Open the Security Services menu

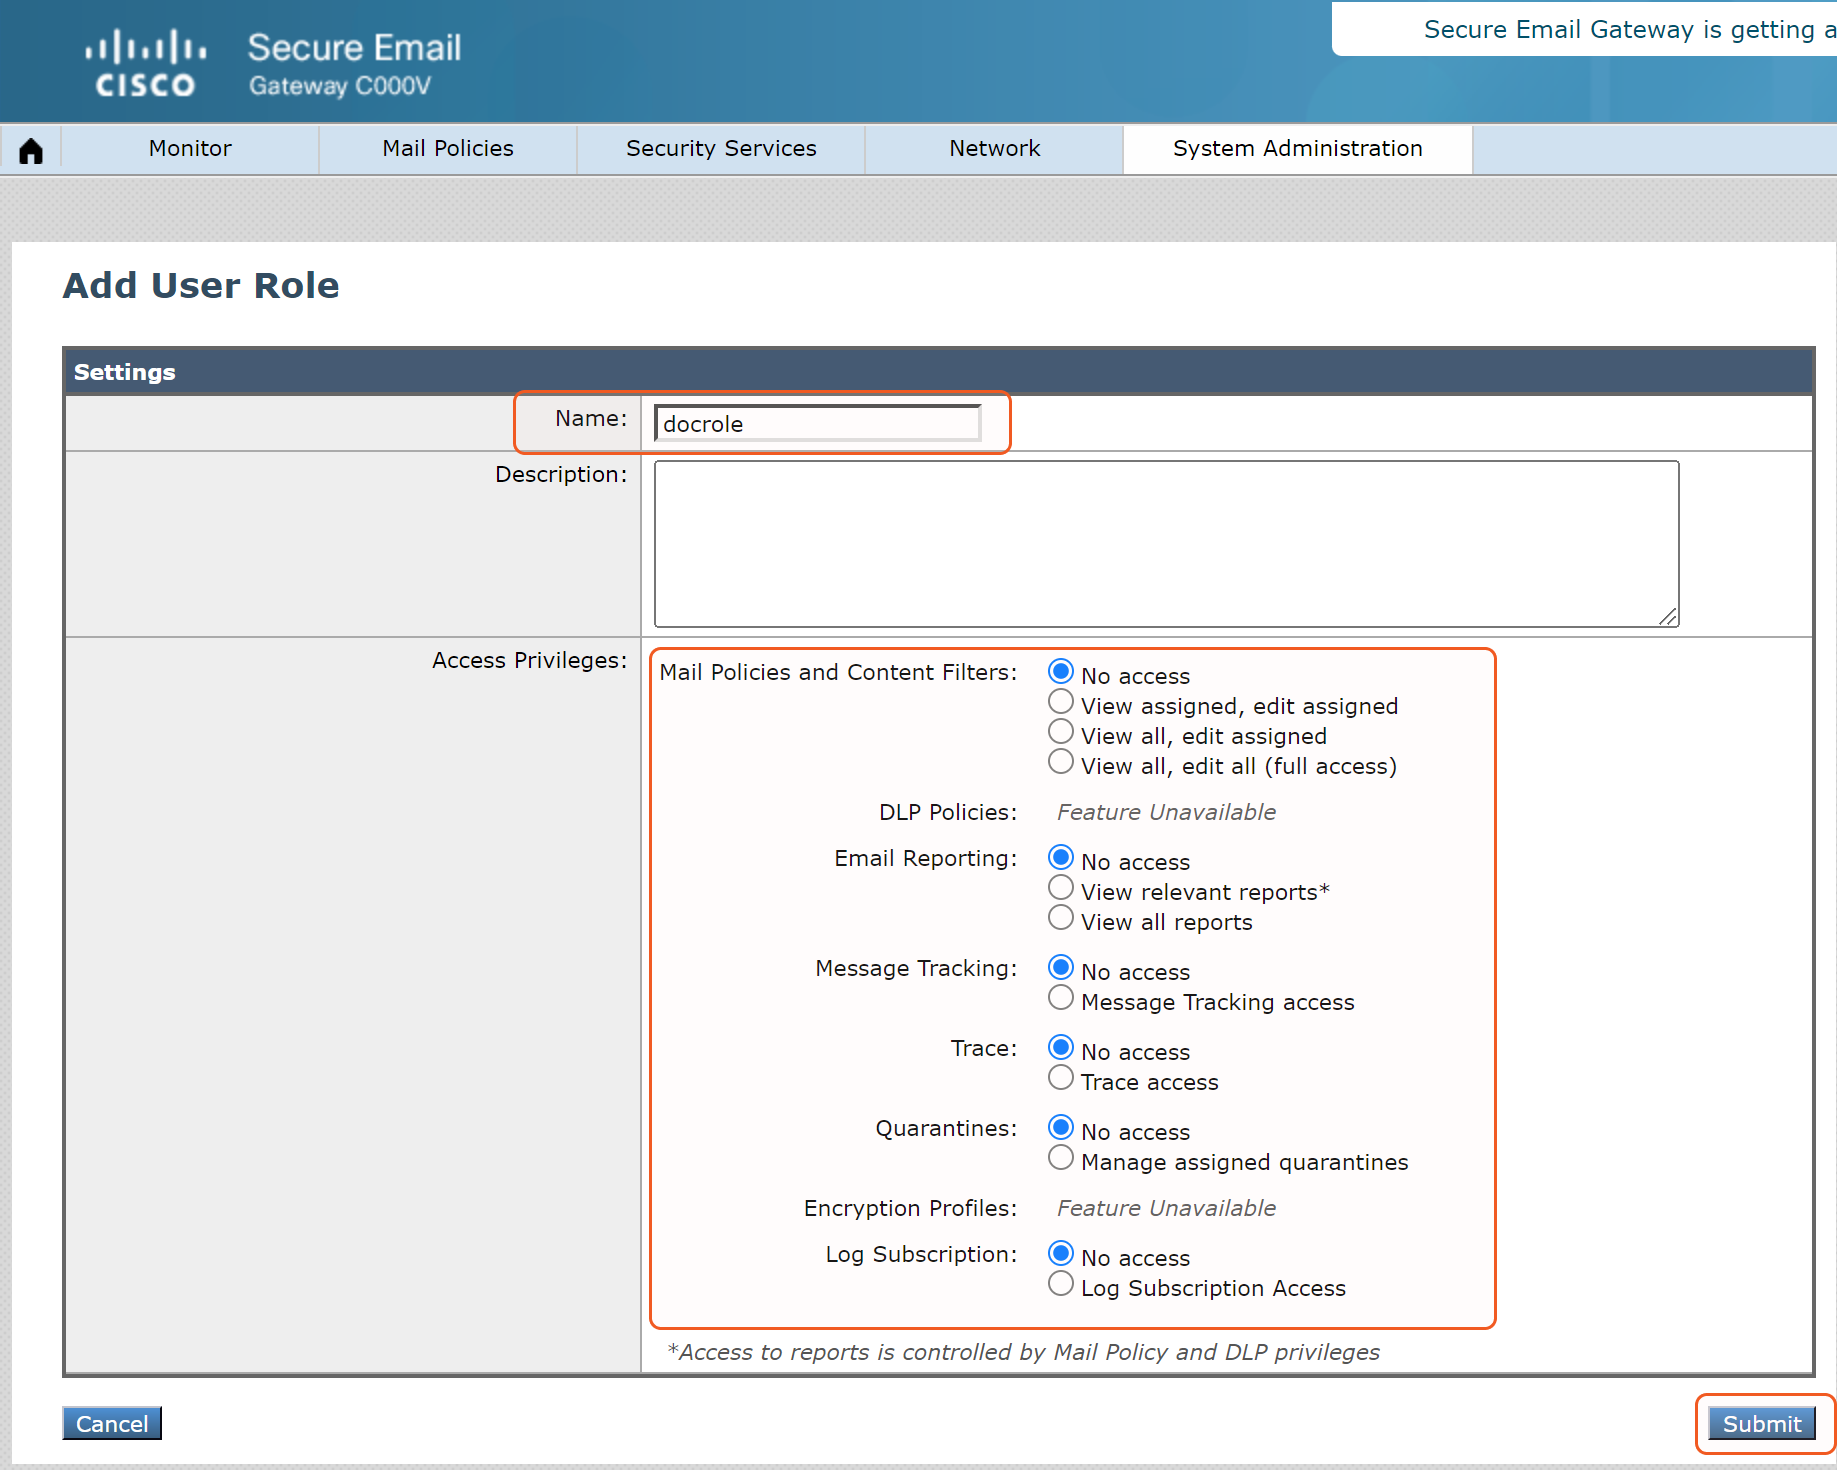(x=720, y=149)
